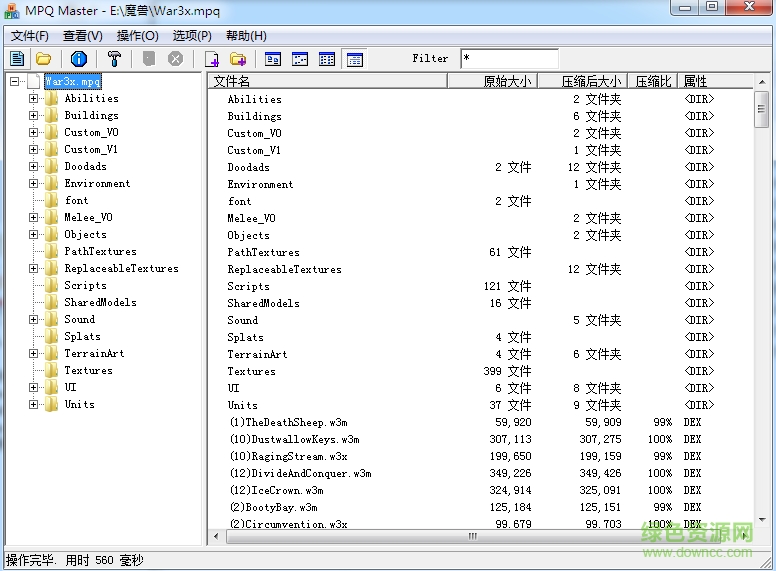Open the 选项(P) menu
Viewport: 776px width, 571px height.
(x=192, y=36)
